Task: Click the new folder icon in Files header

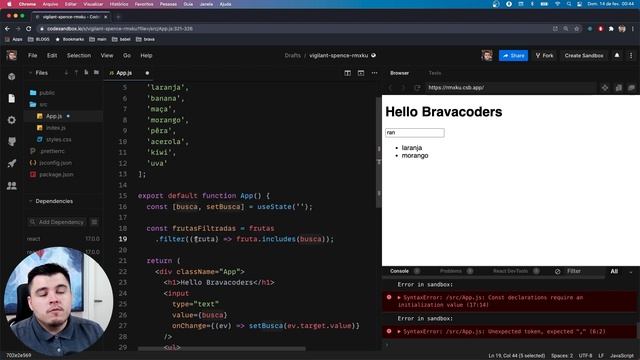Action: coord(96,73)
